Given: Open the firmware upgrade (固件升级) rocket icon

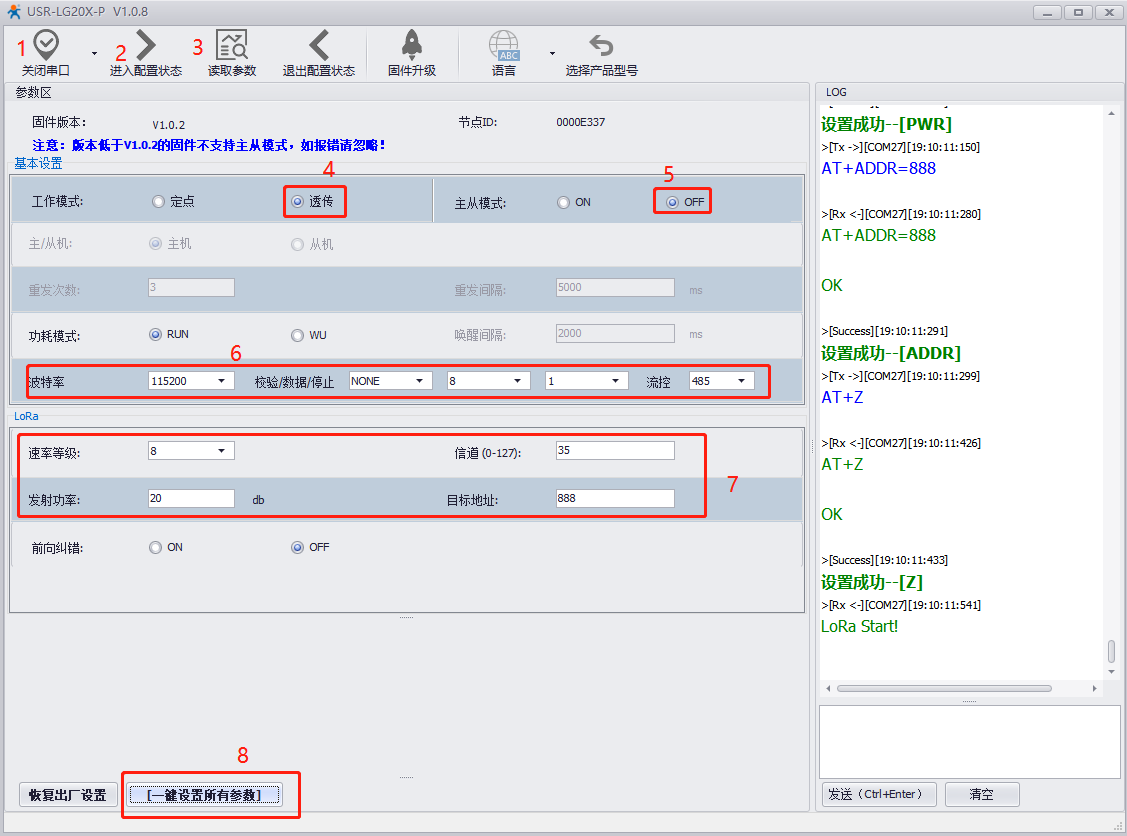Looking at the screenshot, I should click(412, 46).
